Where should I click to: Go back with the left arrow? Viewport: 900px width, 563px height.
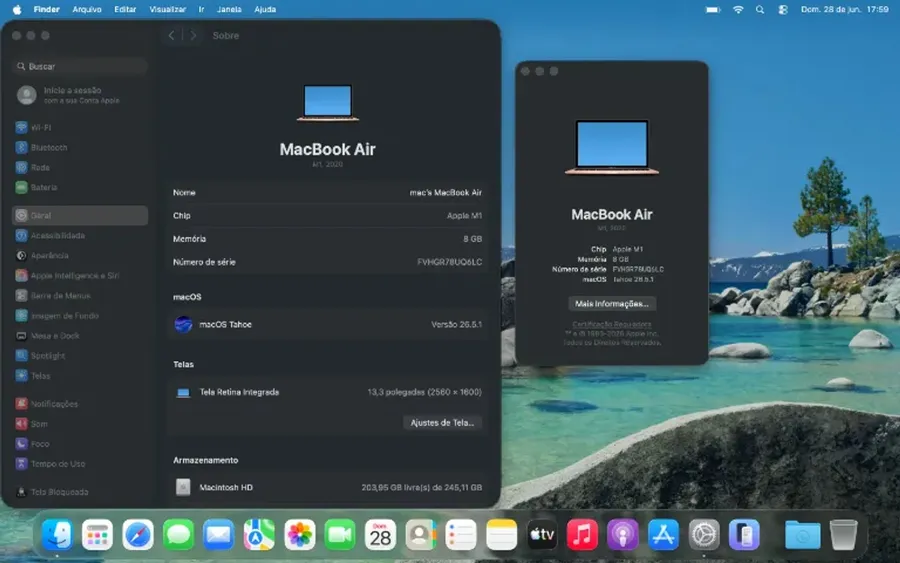pos(171,36)
